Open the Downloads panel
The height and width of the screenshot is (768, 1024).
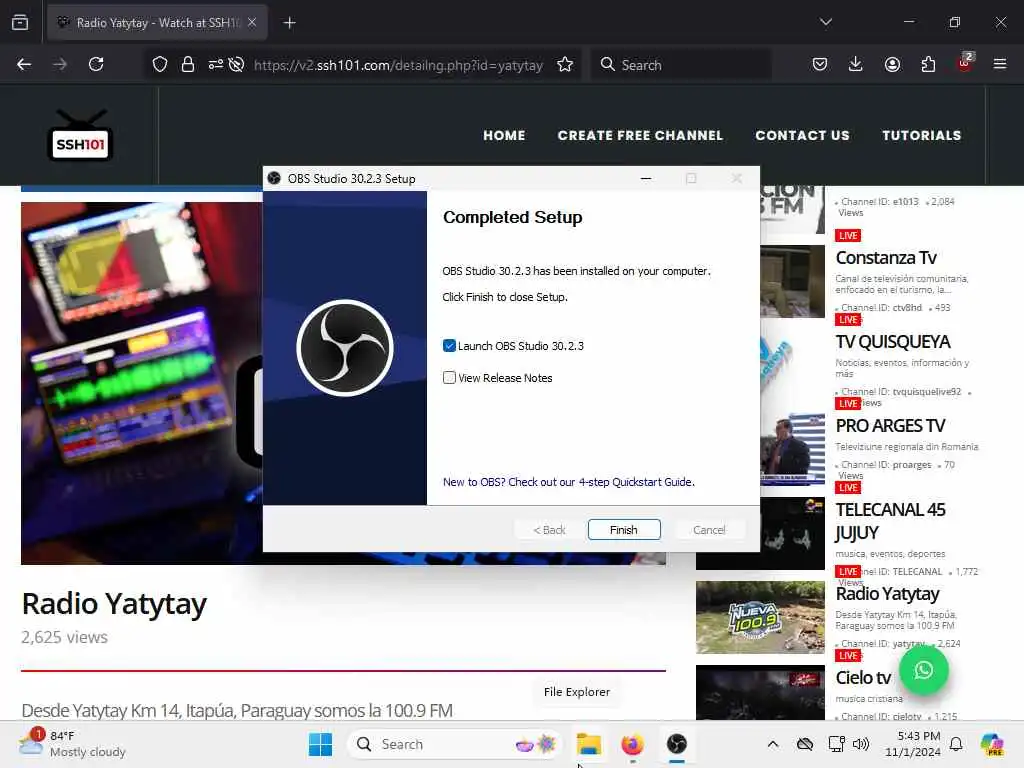[x=856, y=64]
